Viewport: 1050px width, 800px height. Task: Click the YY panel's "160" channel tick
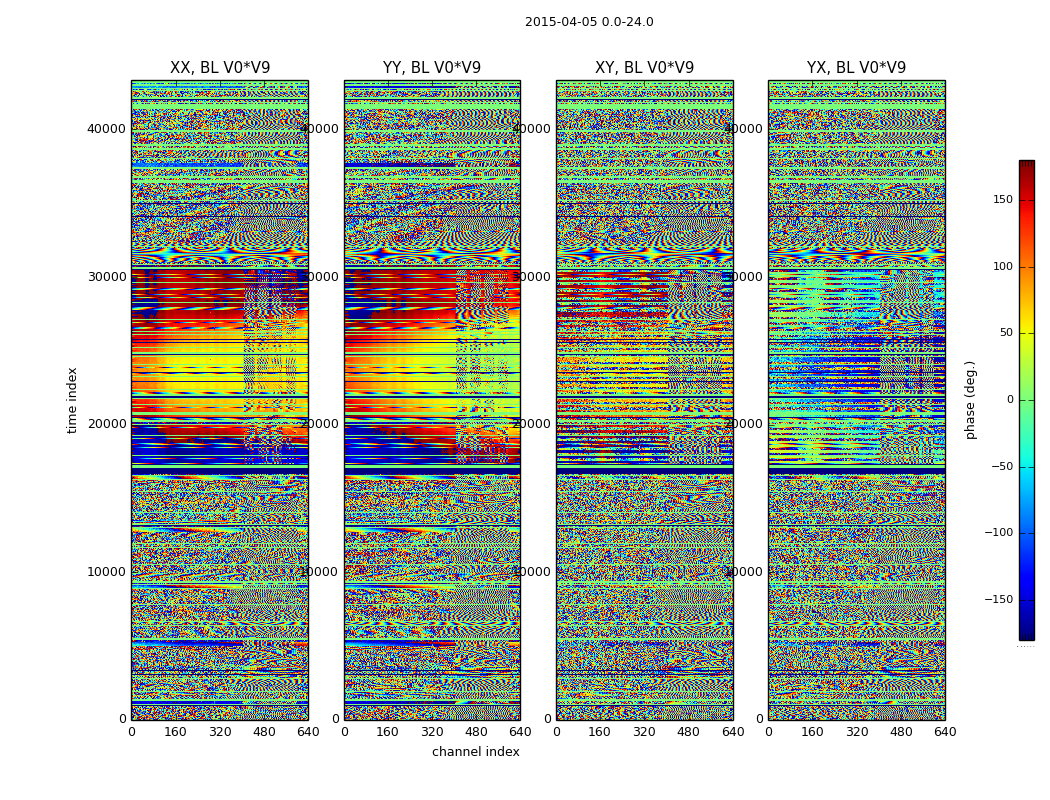point(388,732)
